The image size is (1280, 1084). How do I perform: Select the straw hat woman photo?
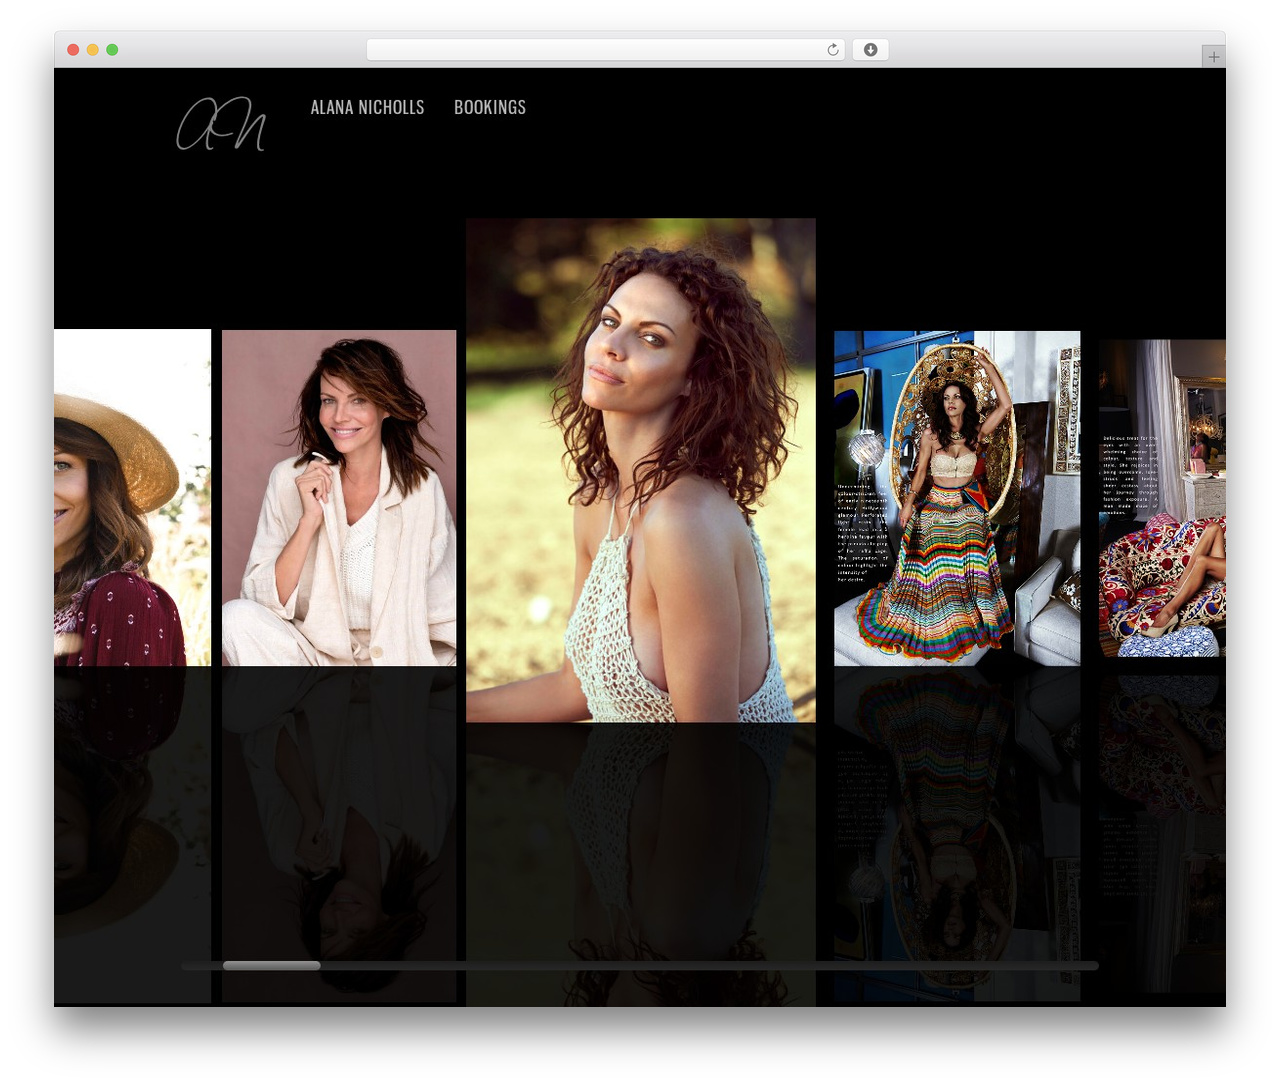pos(132,497)
